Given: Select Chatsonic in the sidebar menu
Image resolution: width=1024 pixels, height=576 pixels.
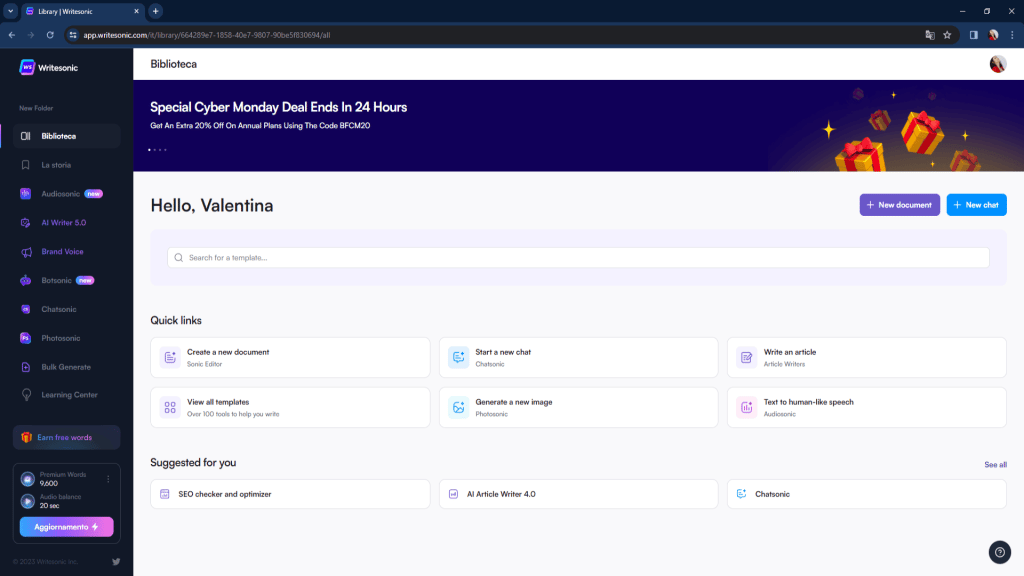Looking at the screenshot, I should (x=60, y=310).
